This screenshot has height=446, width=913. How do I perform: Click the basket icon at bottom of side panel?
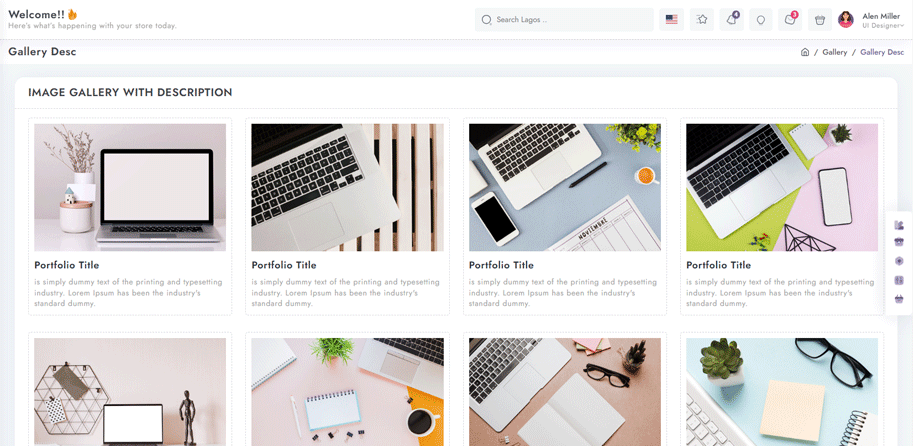(898, 299)
